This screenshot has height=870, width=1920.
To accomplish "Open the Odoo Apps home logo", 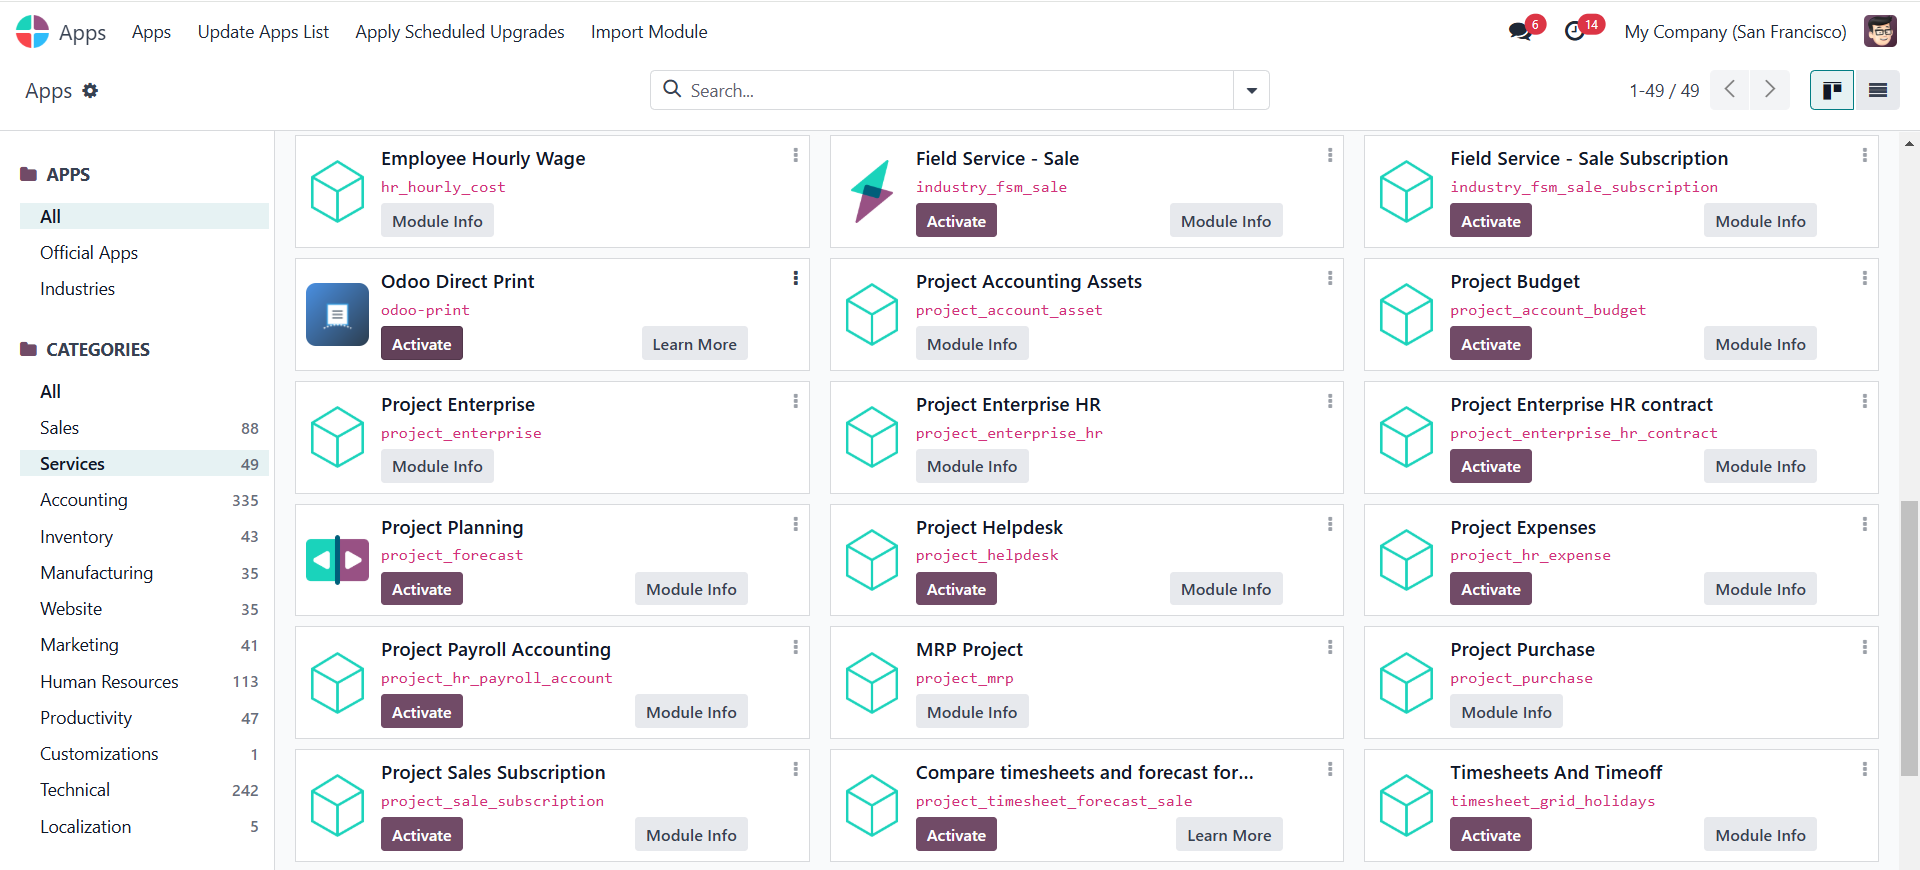I will click(x=32, y=32).
